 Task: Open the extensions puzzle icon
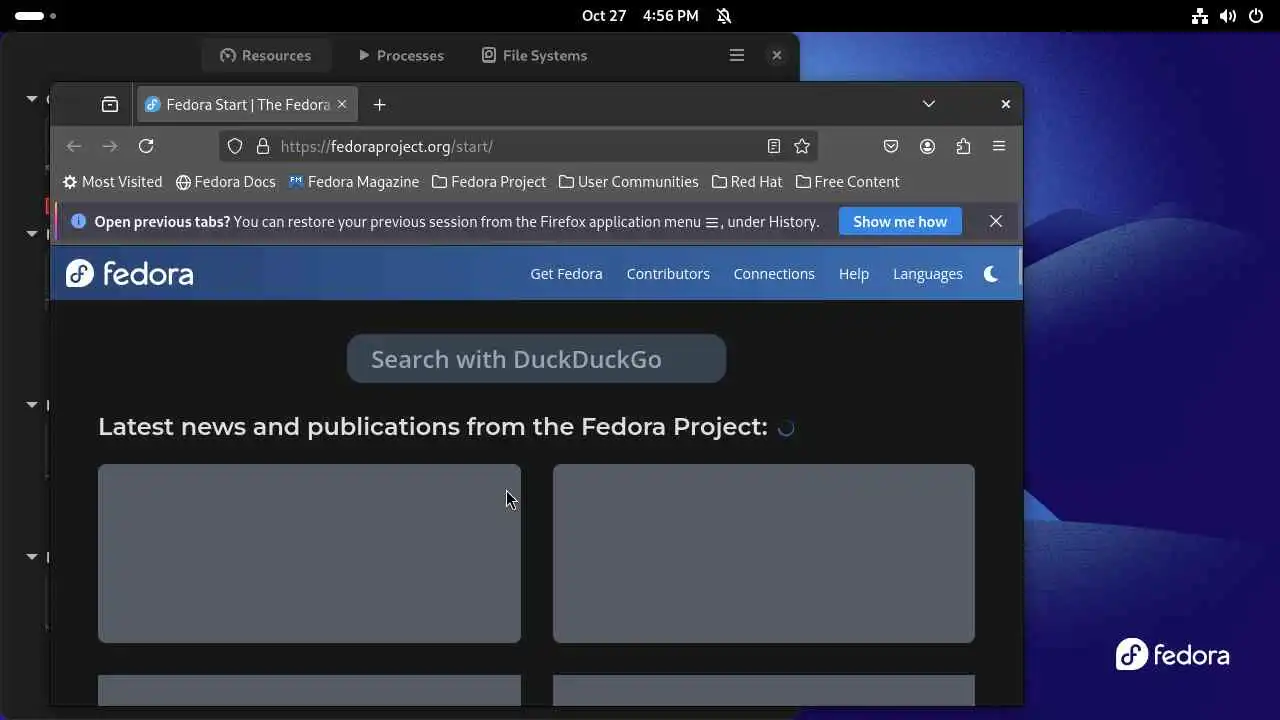(x=963, y=146)
